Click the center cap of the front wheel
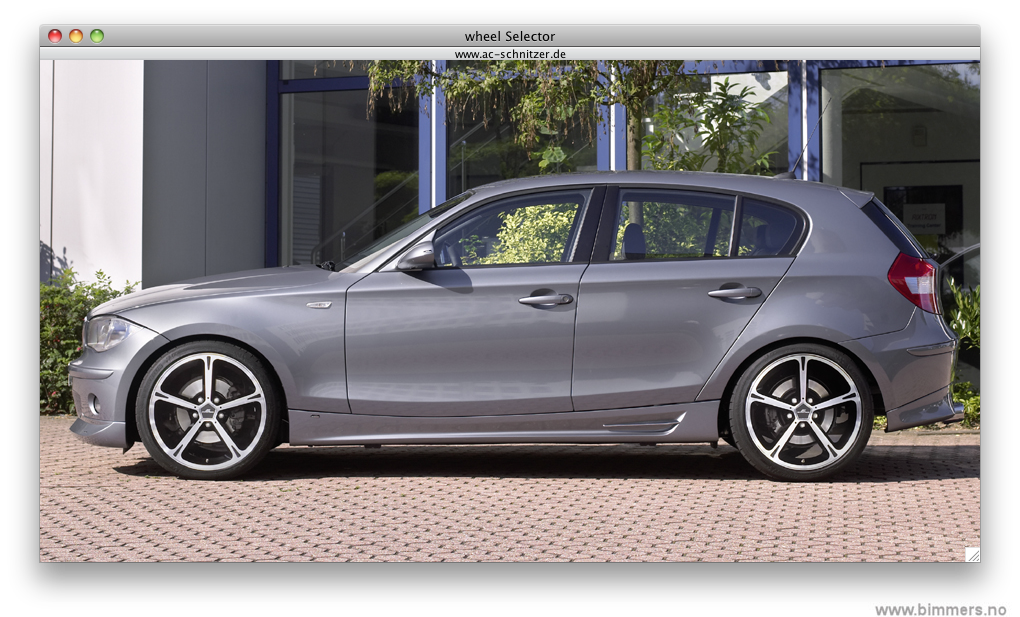Image resolution: width=1020 pixels, height=617 pixels. pyautogui.click(x=207, y=411)
